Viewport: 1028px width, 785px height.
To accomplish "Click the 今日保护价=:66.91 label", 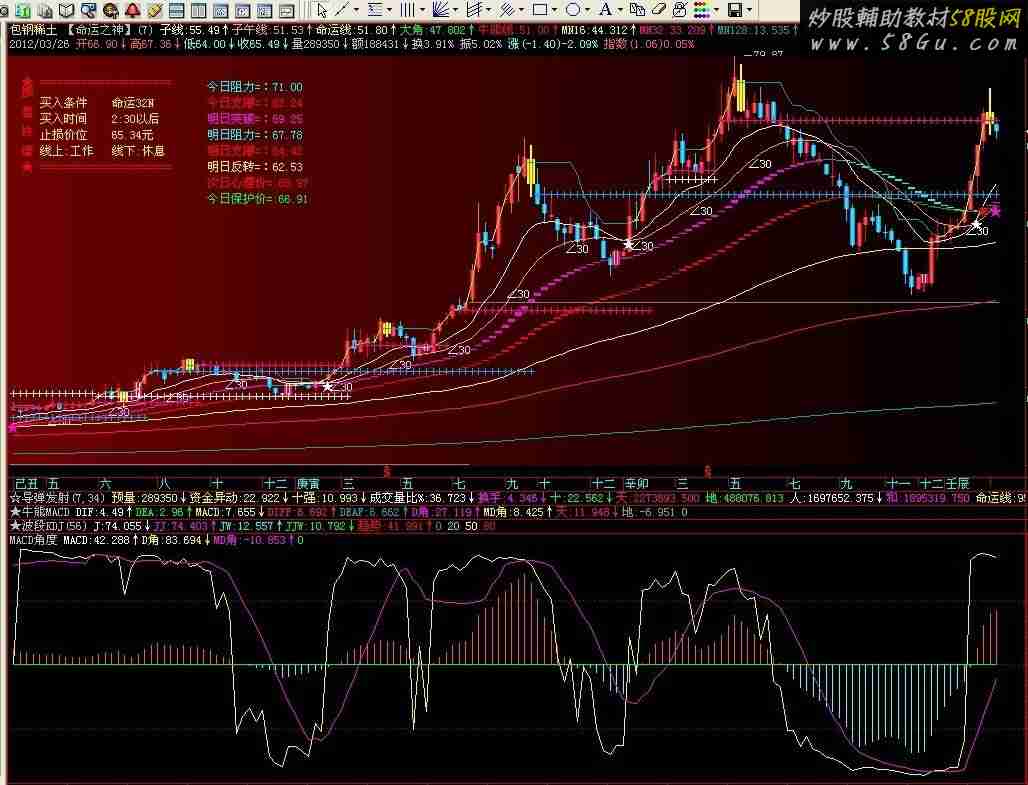I will 257,199.
